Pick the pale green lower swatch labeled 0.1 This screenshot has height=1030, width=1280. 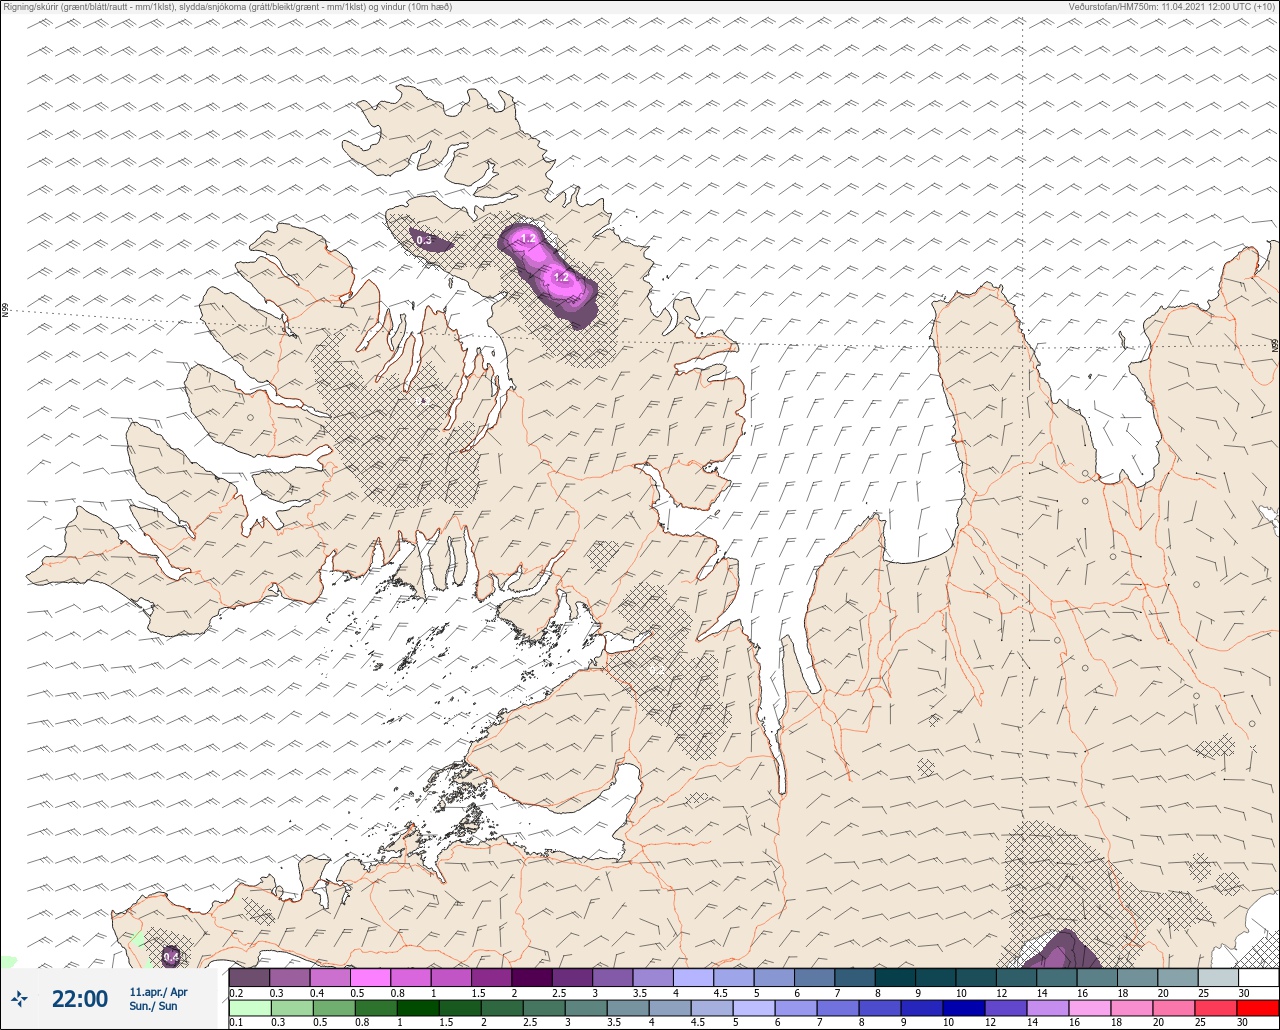[249, 1007]
